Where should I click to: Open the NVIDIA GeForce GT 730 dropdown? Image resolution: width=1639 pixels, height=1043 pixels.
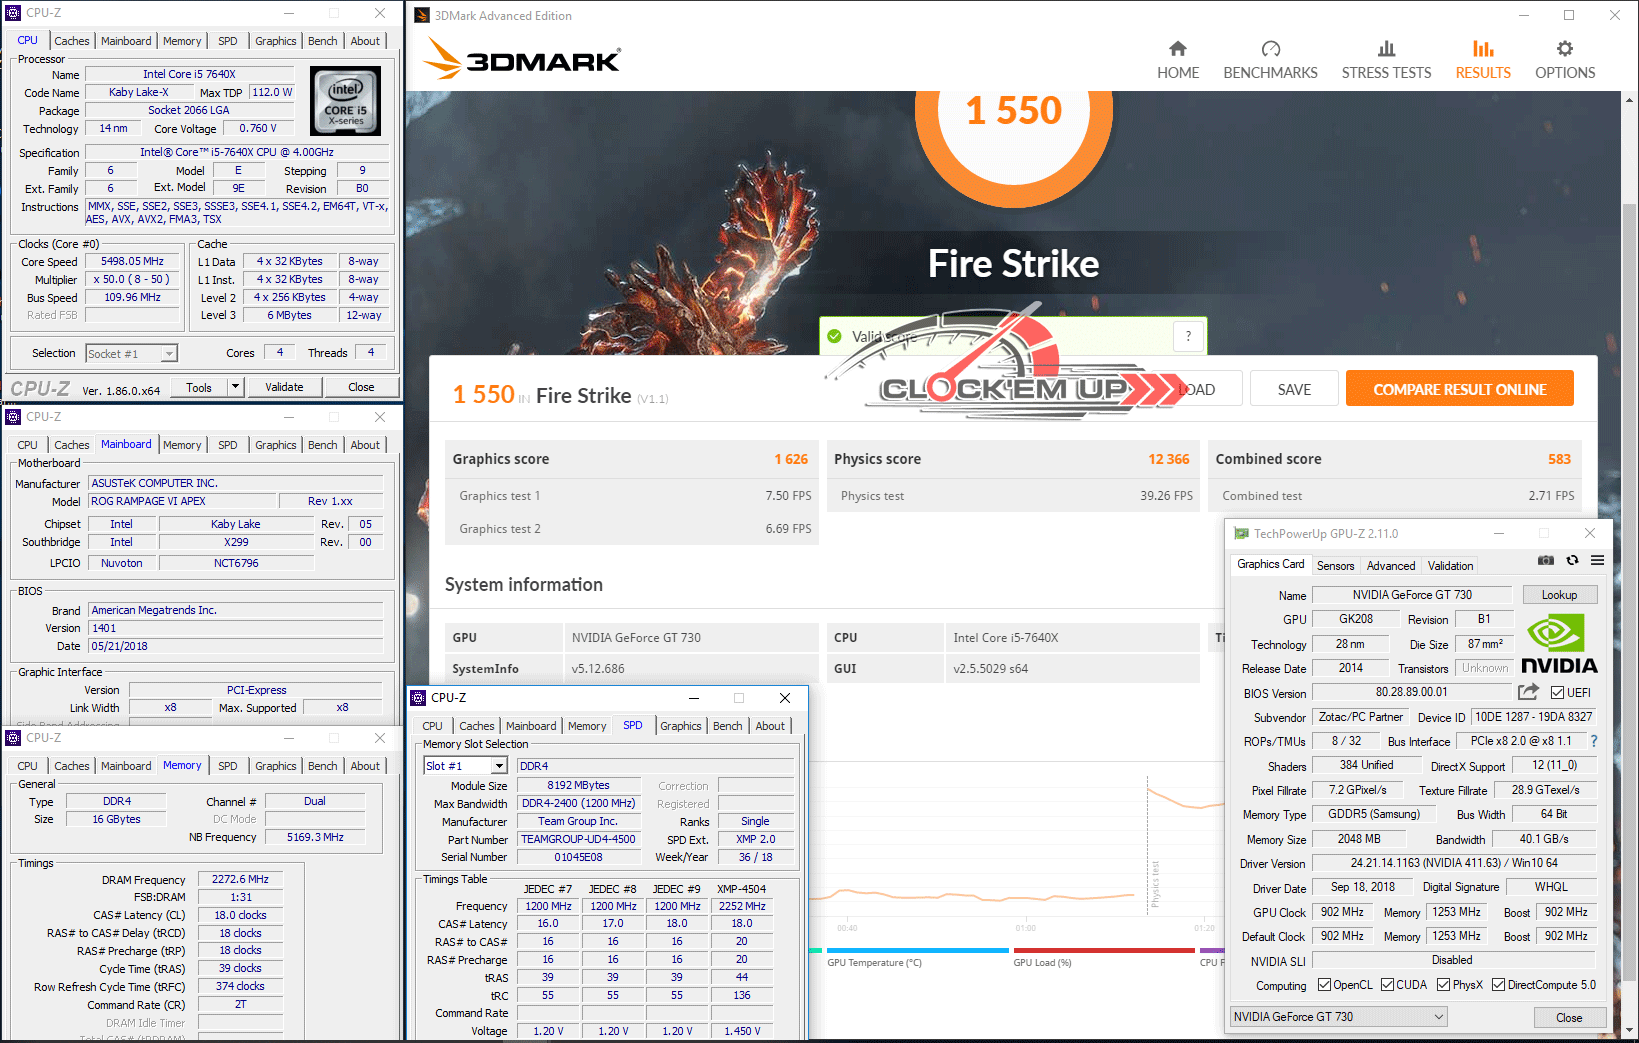(1338, 1017)
